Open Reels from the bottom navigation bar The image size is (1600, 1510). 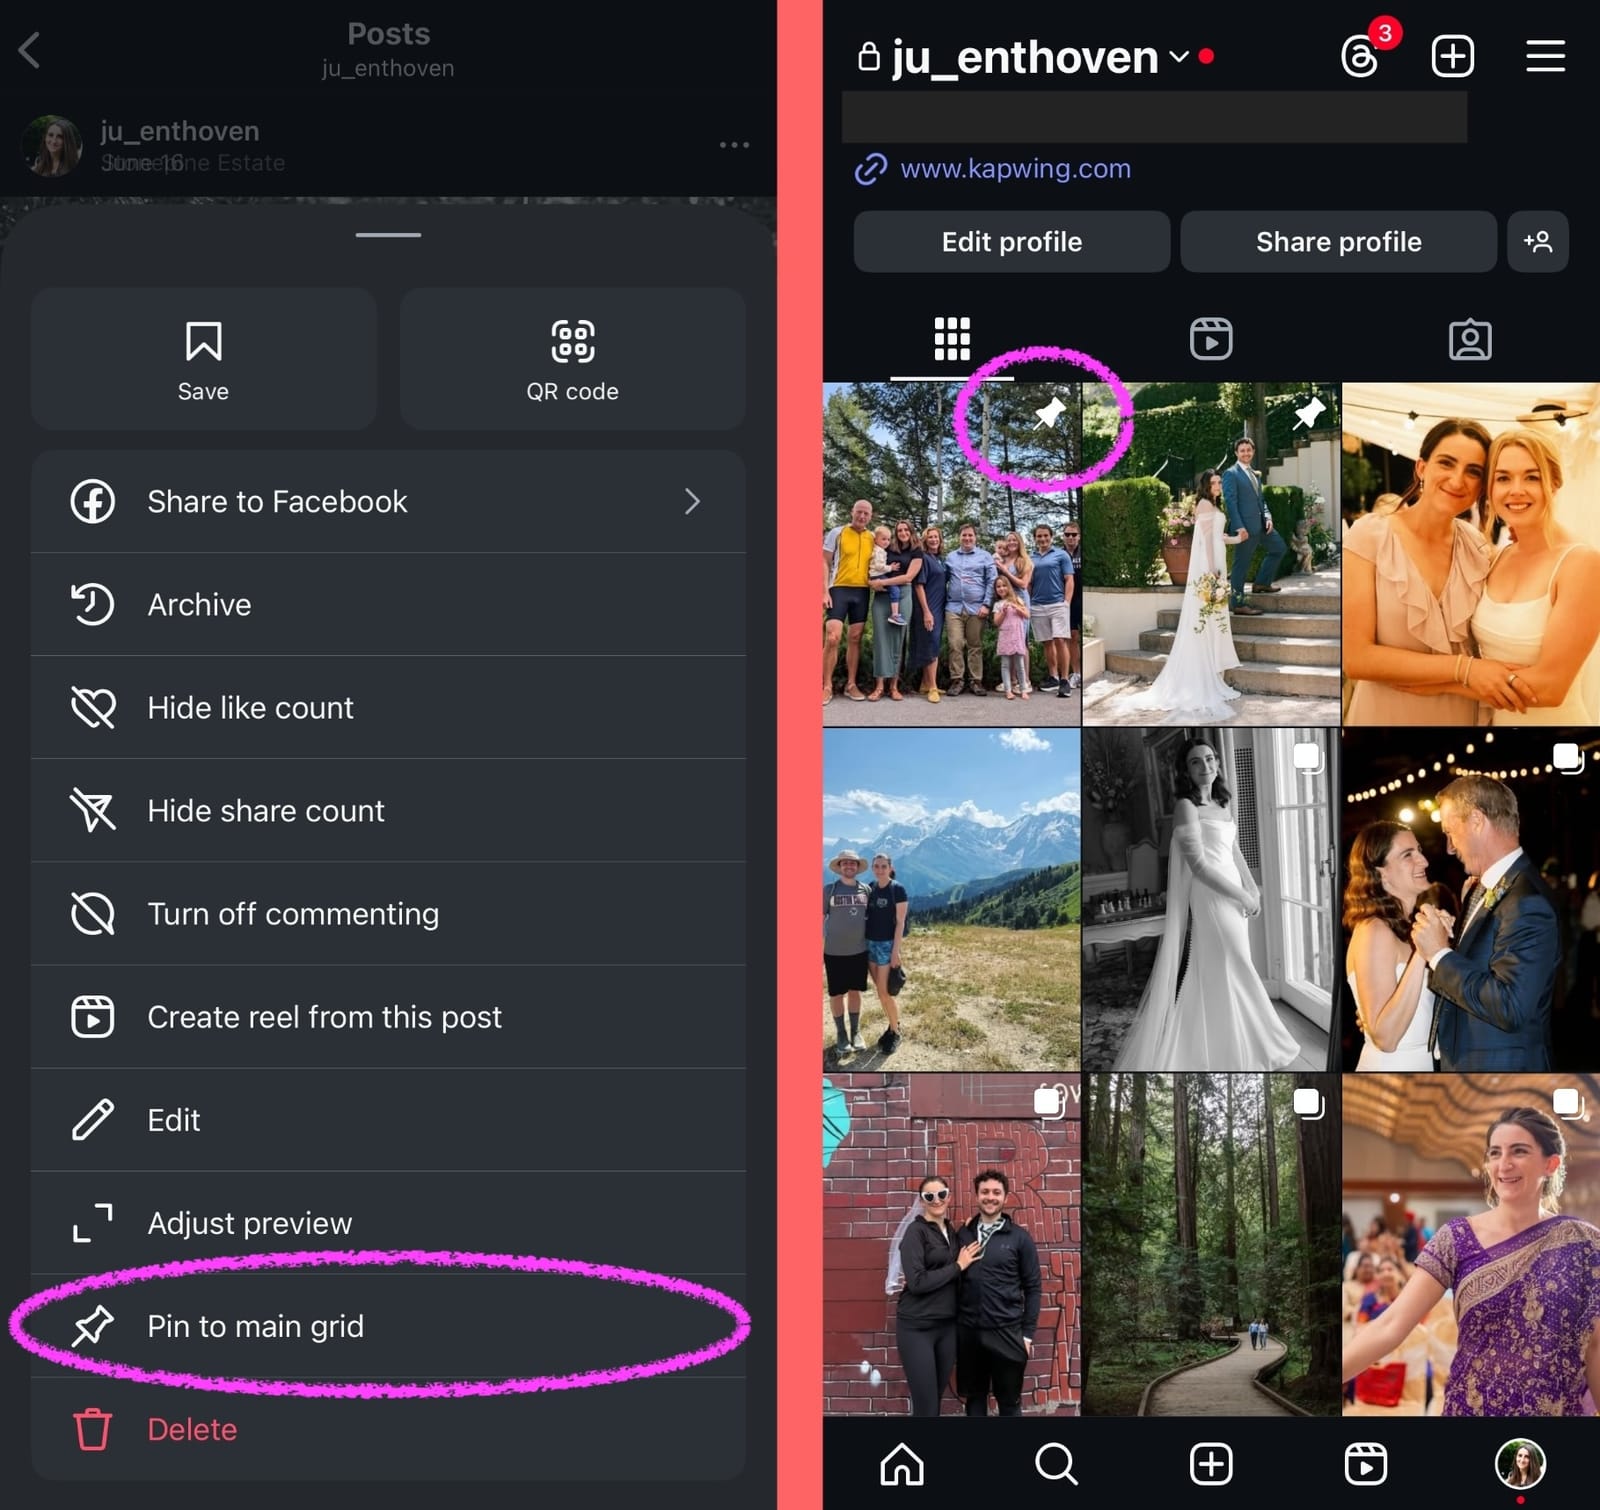(x=1367, y=1465)
